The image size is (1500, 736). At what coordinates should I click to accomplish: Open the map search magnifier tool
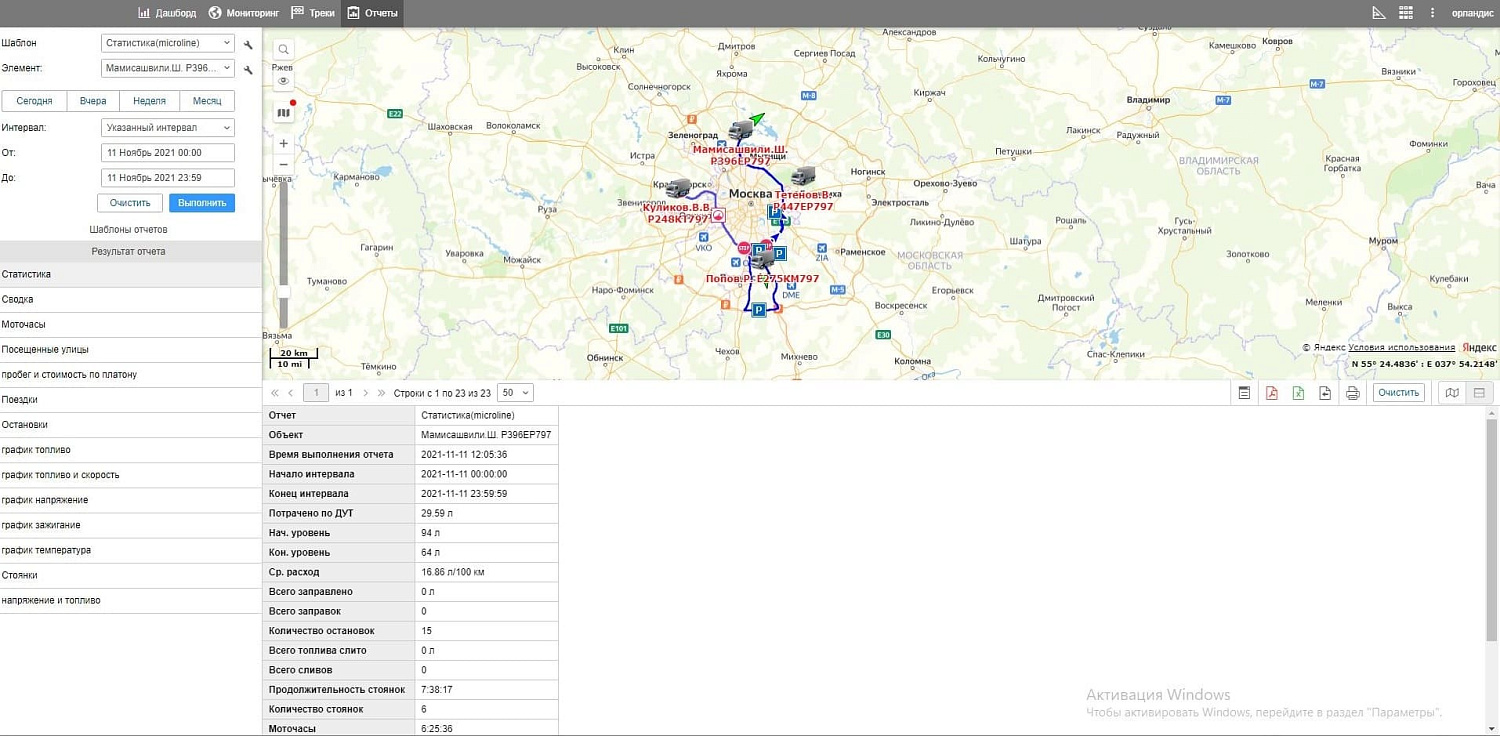pos(284,50)
